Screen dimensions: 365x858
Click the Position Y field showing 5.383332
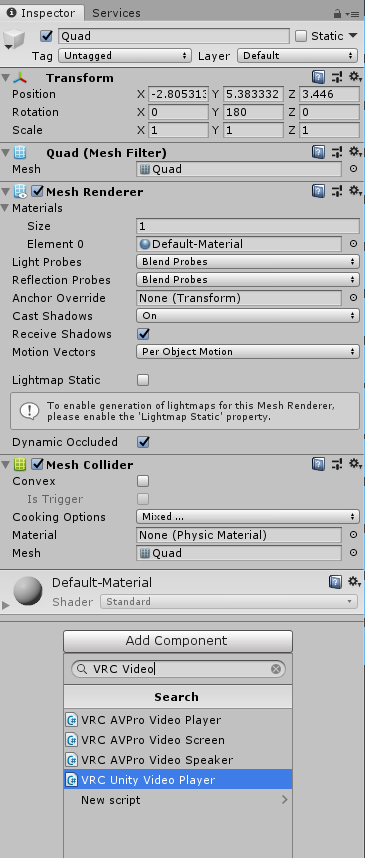point(253,94)
